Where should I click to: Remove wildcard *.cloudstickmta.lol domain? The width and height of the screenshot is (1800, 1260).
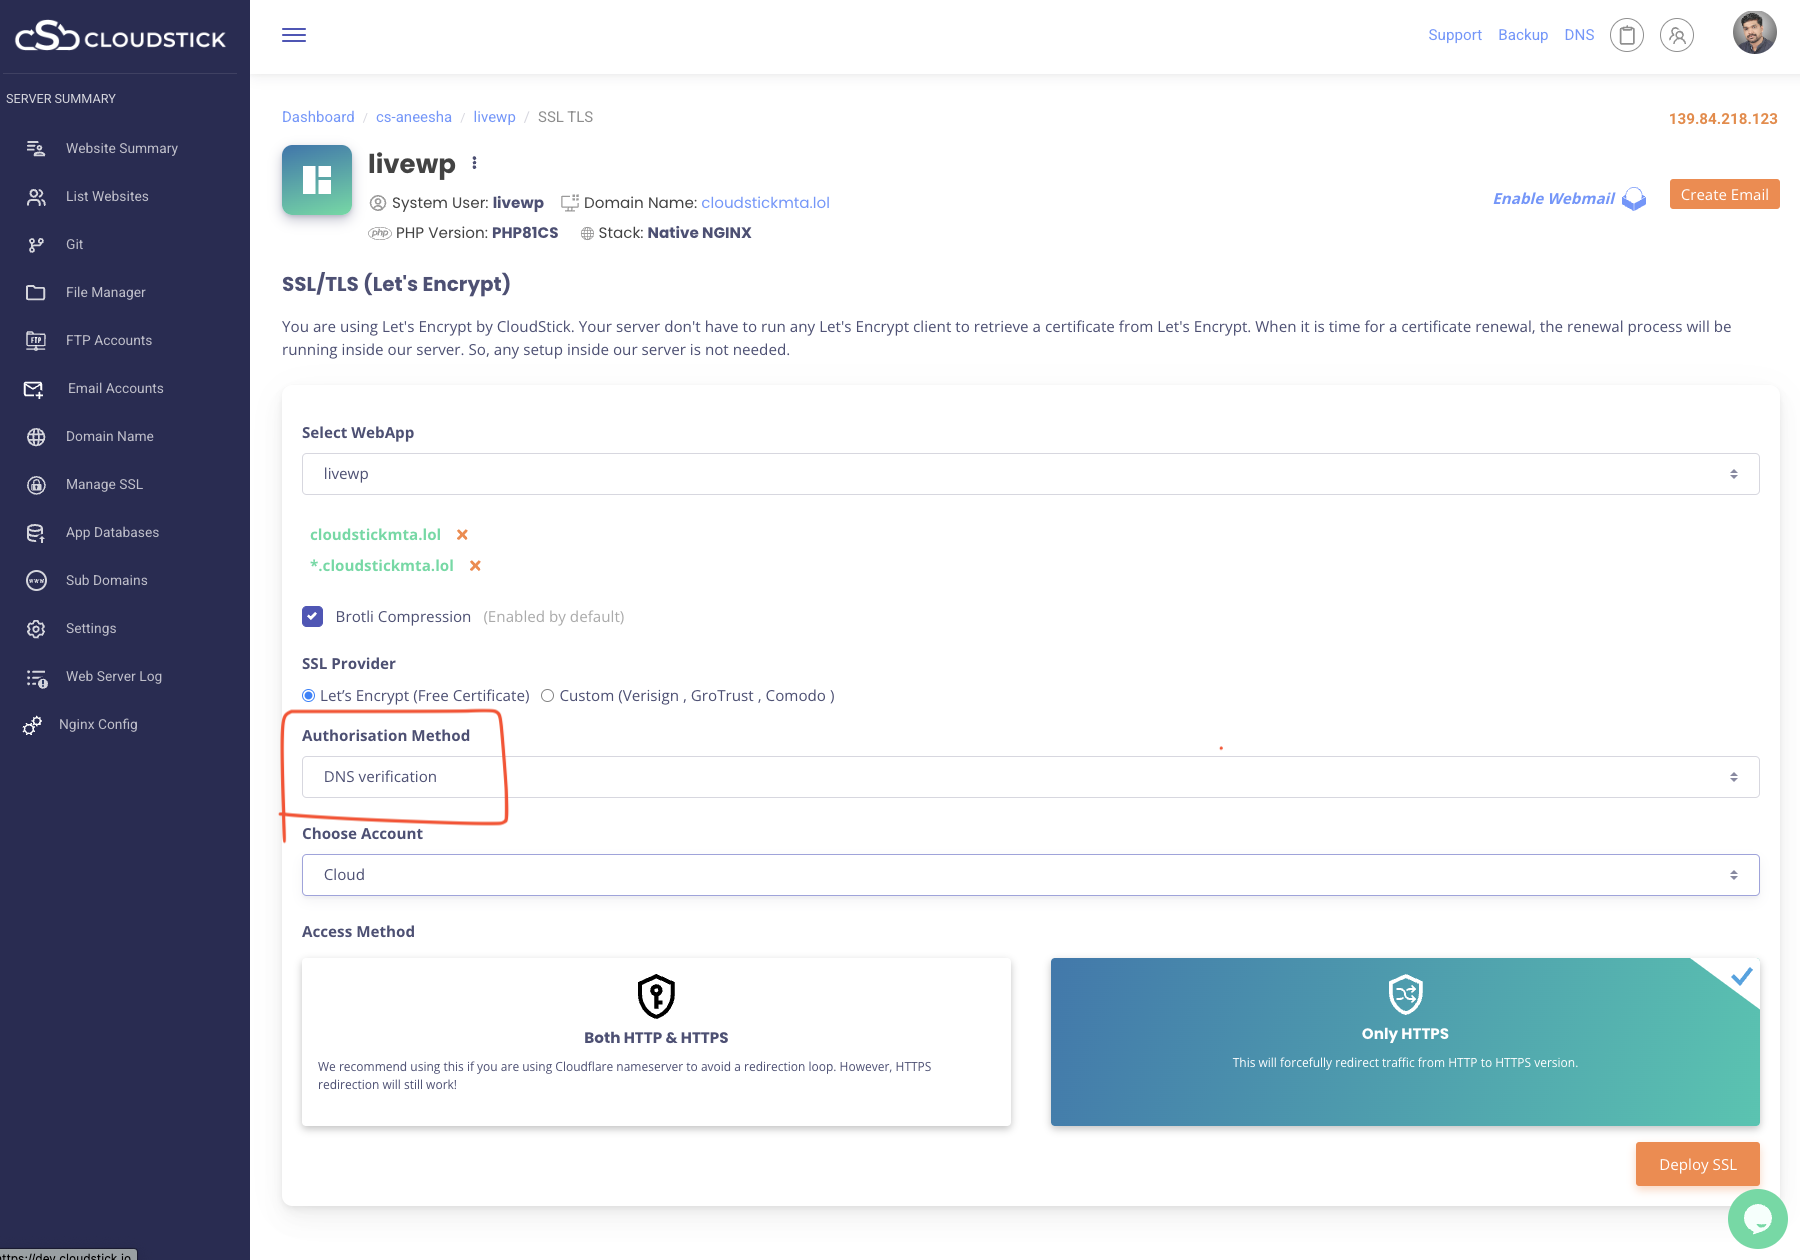(x=475, y=566)
